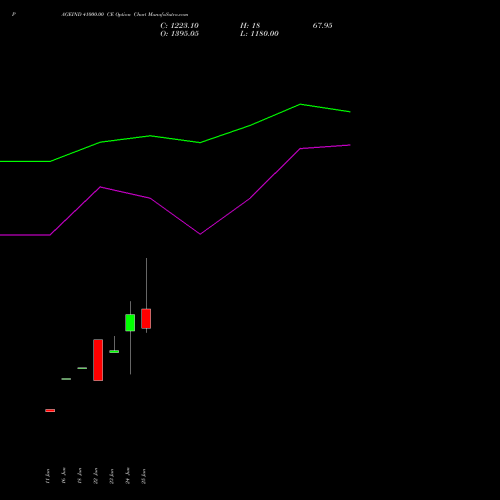500x500 pixels.
Task: Select the large green candle with the long lower wick
Action: click(x=130, y=323)
